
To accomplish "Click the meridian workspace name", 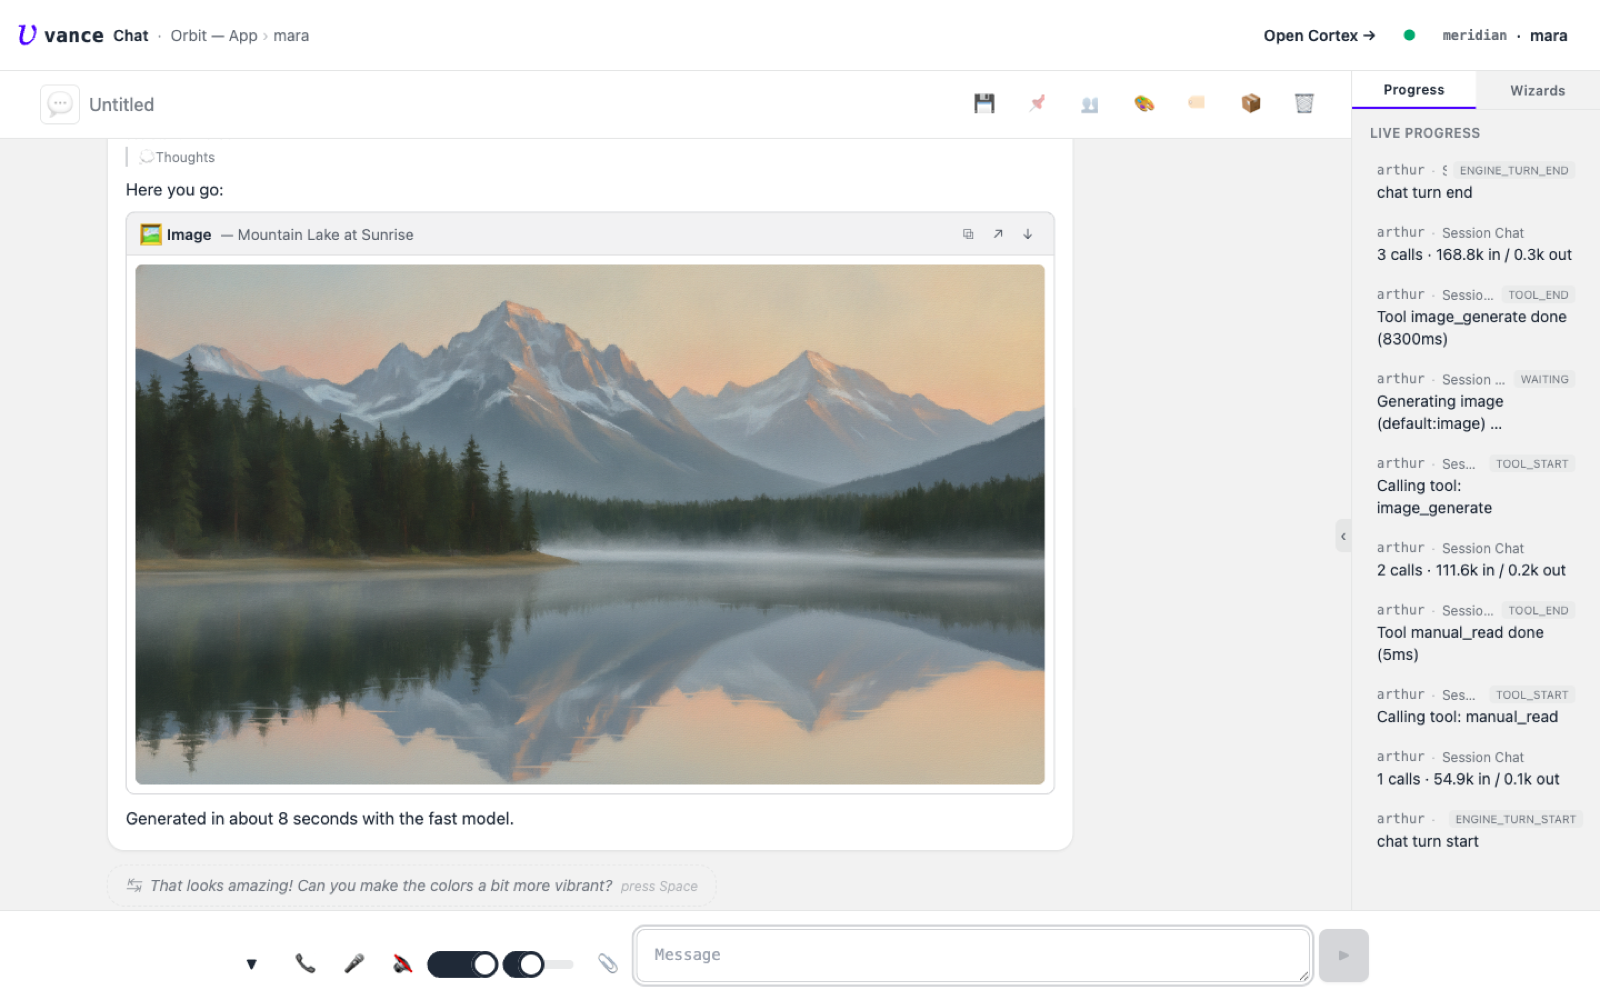I will [1474, 35].
